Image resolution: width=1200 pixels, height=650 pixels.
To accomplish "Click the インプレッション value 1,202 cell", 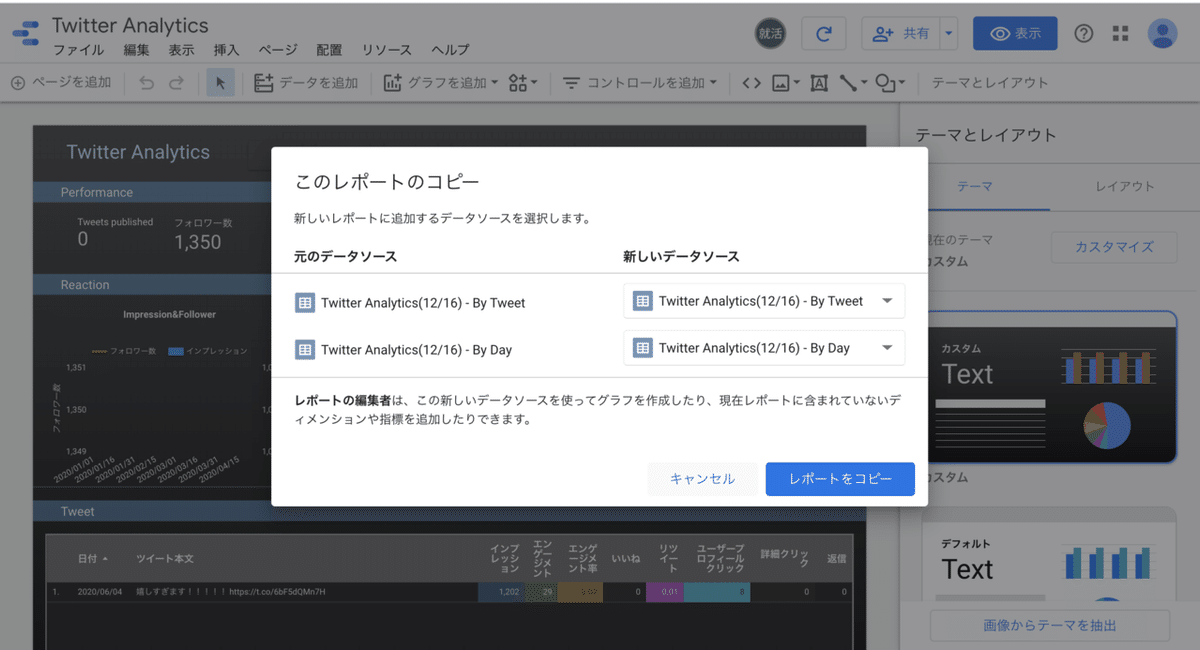I will point(503,592).
